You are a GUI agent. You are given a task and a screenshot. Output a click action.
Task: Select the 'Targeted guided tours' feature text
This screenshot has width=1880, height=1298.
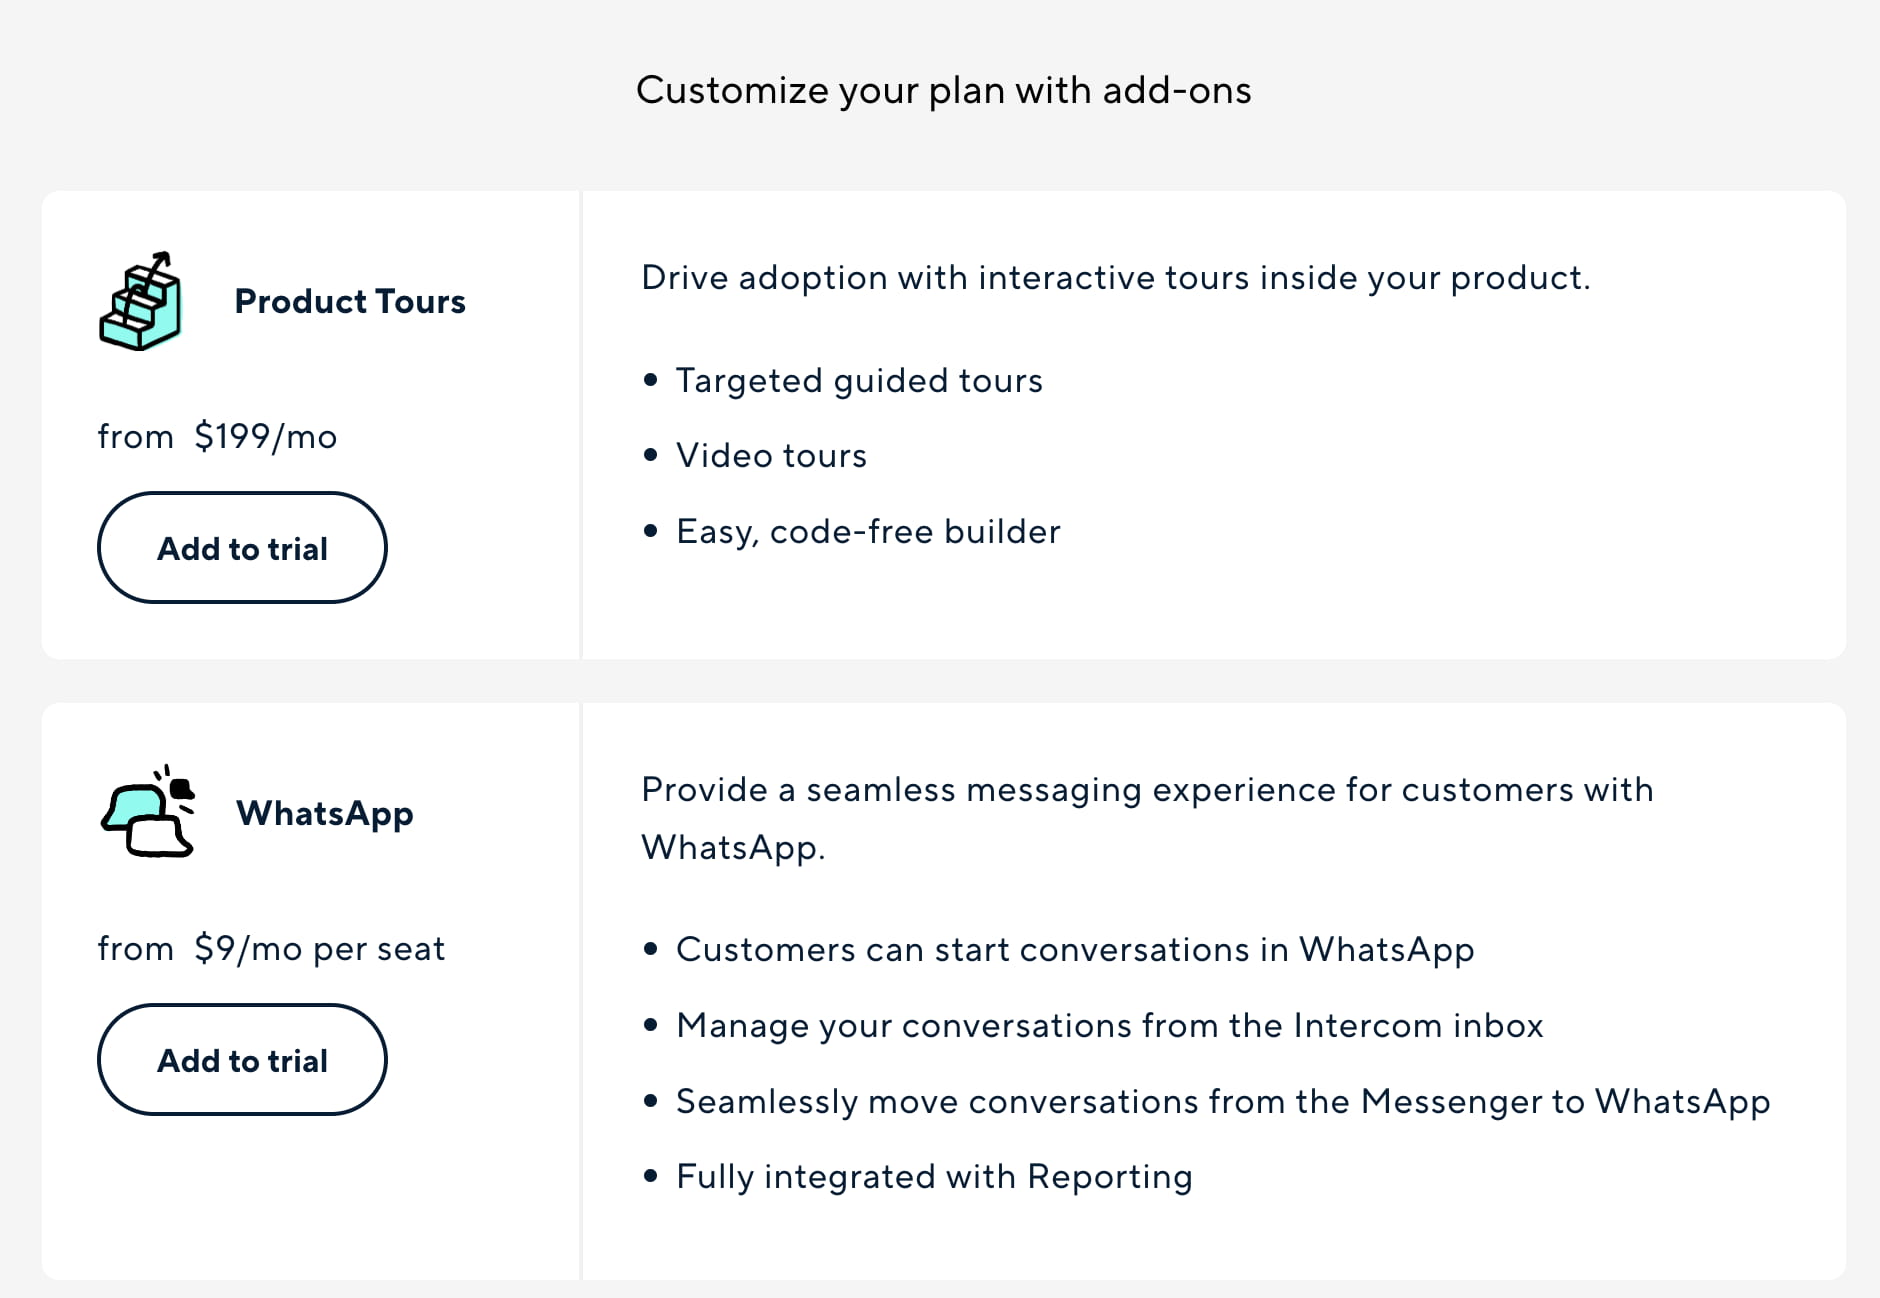click(859, 380)
